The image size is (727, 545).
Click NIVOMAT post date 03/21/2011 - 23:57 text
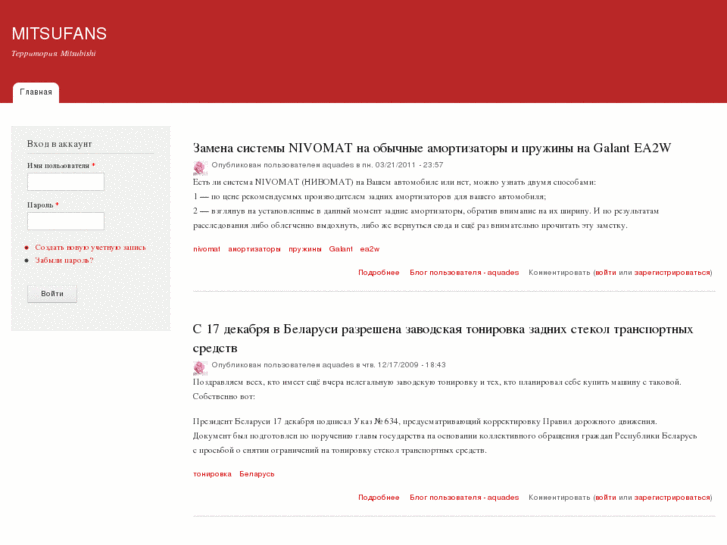point(409,165)
